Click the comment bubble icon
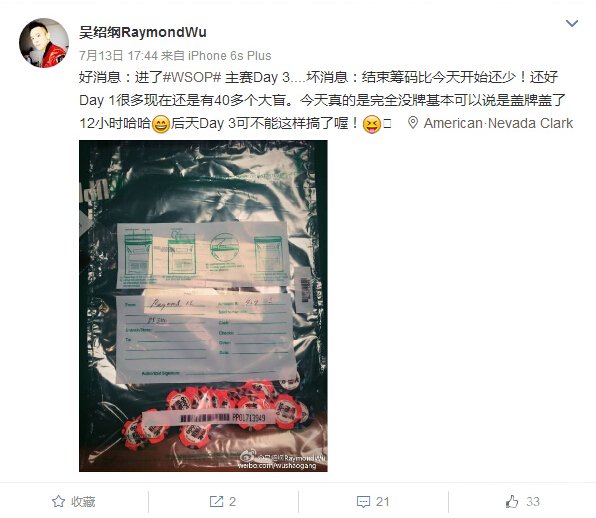Image resolution: width=596 pixels, height=518 pixels. [363, 502]
